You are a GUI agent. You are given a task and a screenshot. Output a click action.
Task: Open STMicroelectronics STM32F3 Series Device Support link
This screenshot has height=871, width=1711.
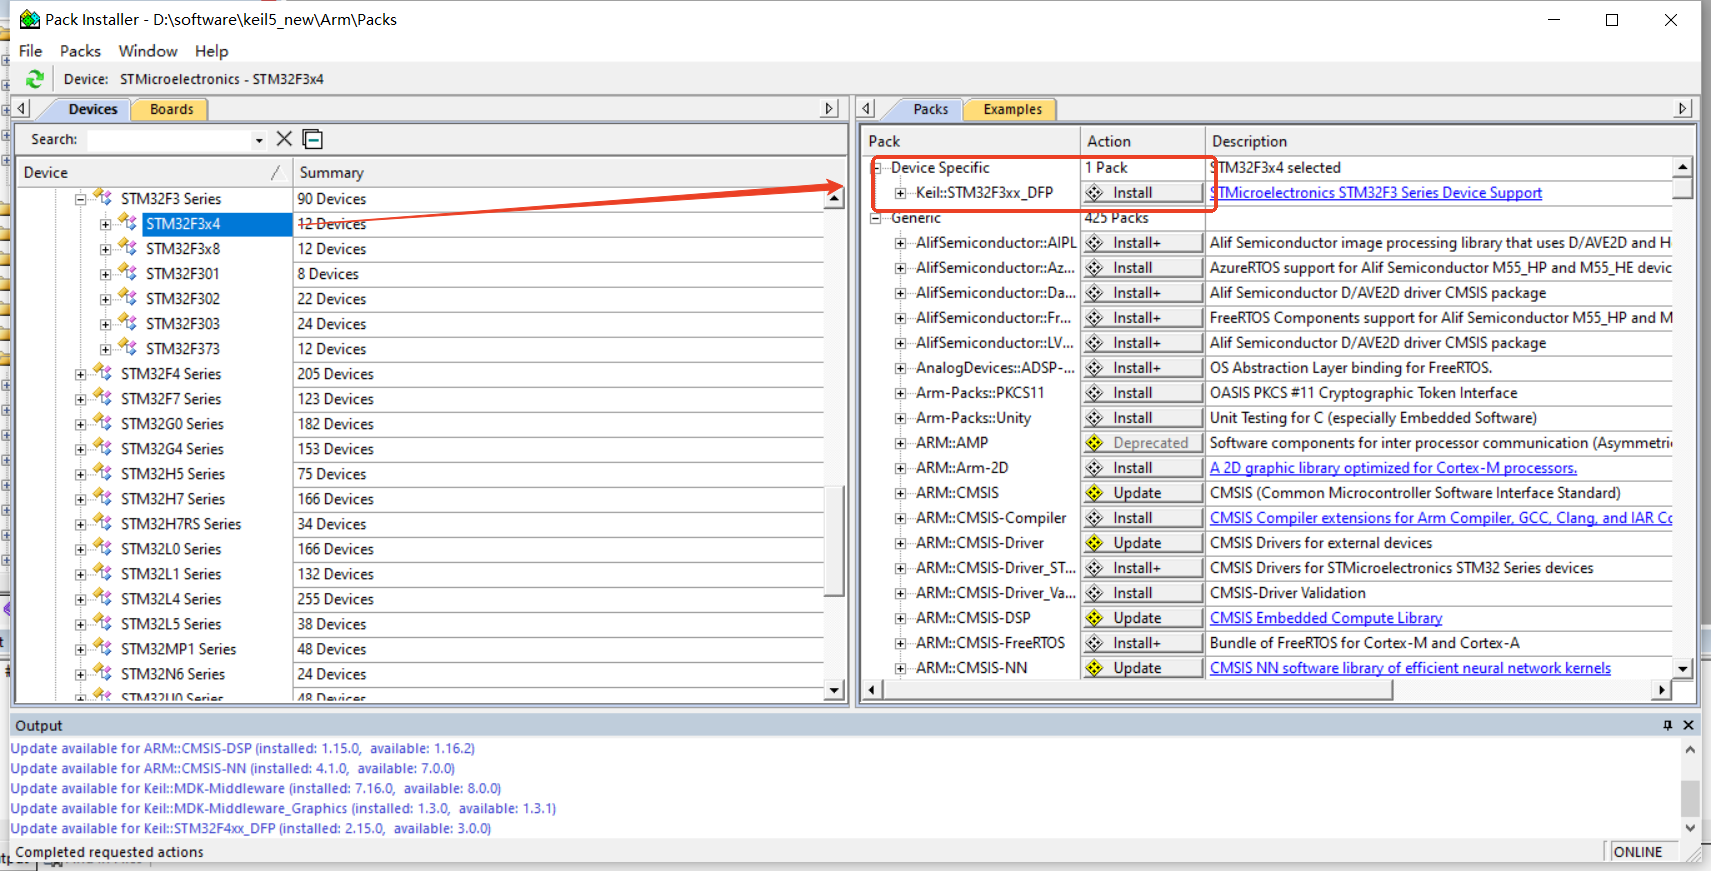(1376, 193)
